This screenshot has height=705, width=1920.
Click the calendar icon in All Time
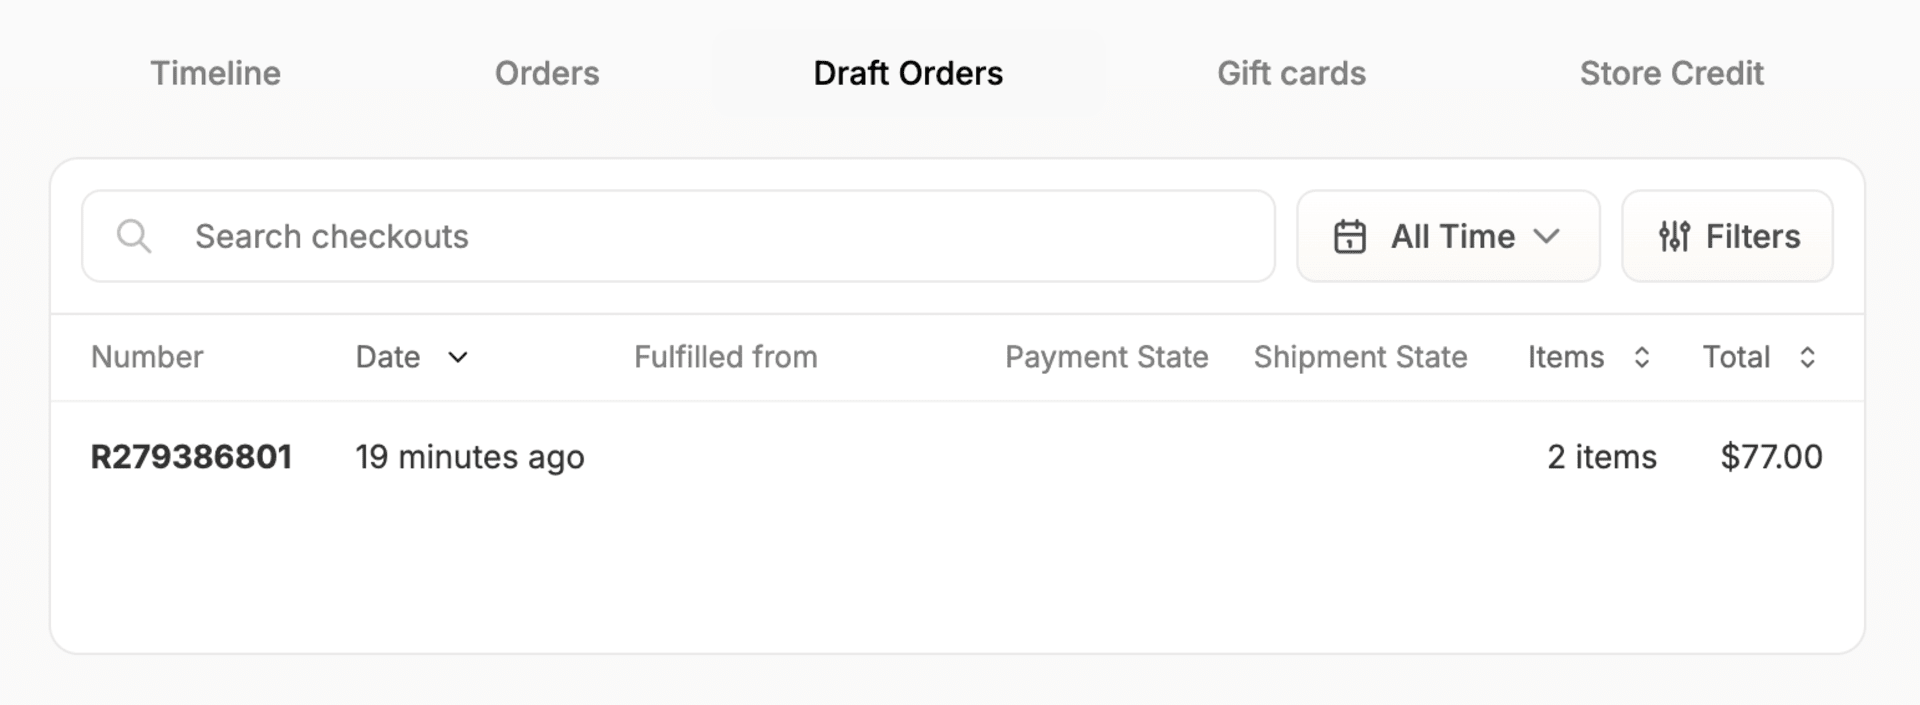coord(1349,237)
